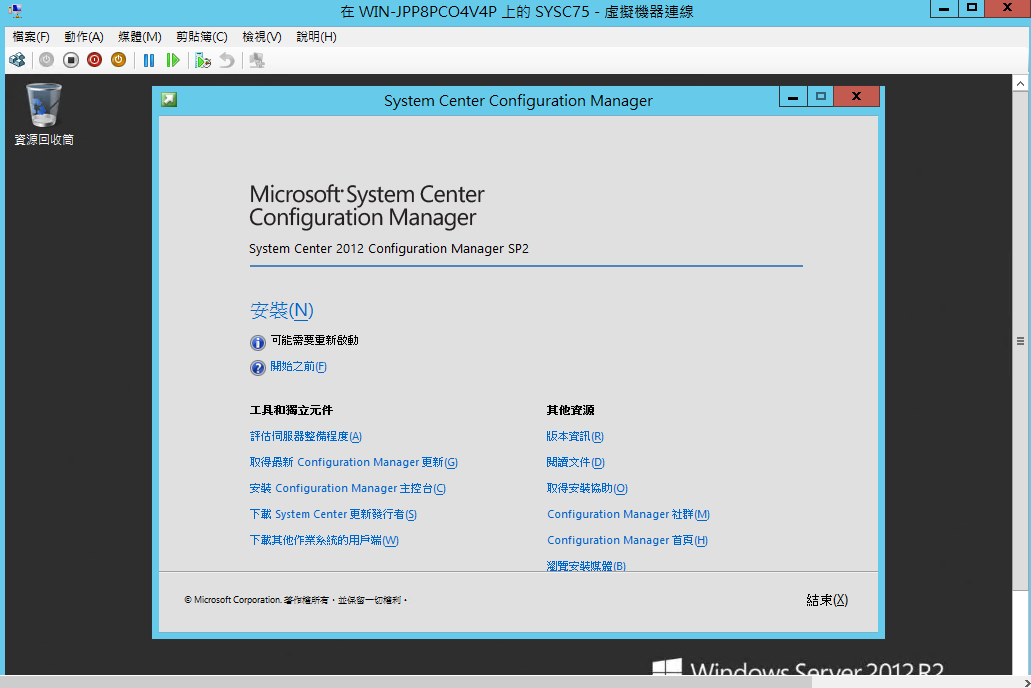Click 瀏覽安裝媒體(B) link
This screenshot has height=688, width=1031.
coord(587,565)
